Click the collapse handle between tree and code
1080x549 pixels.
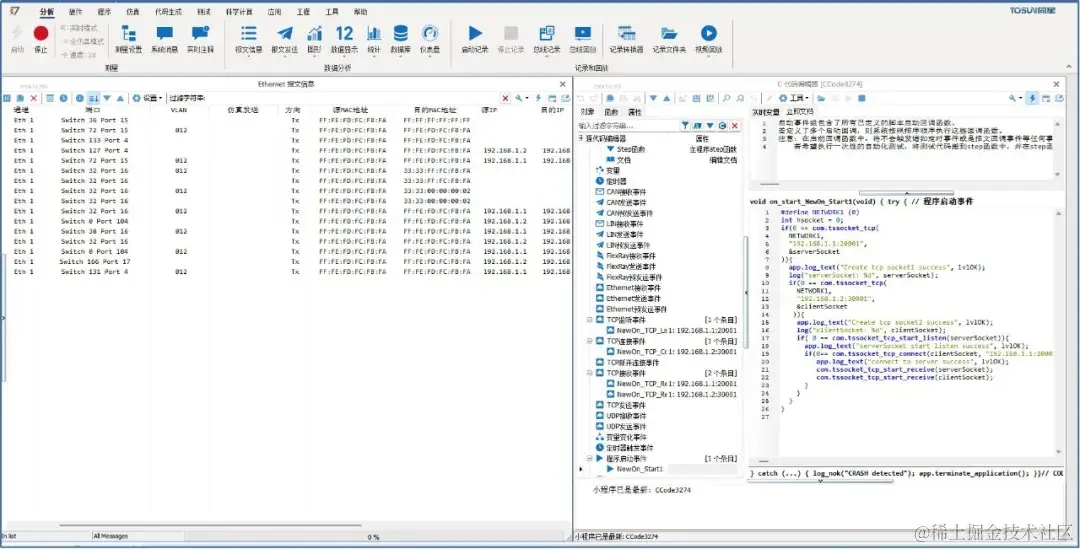(x=745, y=293)
